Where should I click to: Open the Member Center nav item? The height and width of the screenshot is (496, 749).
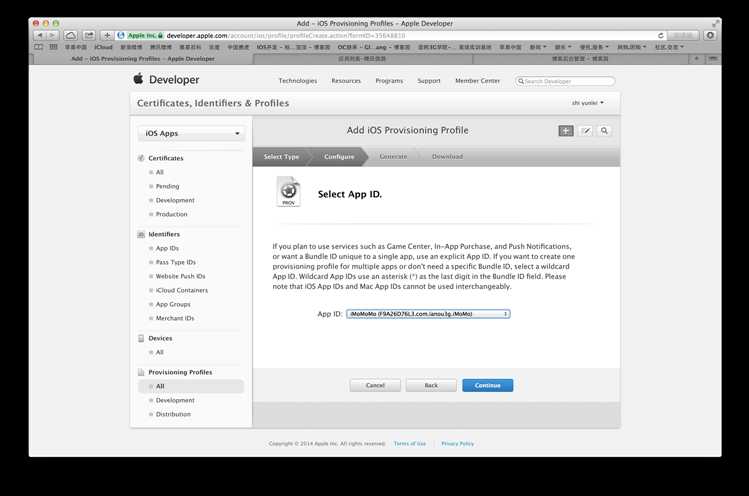(x=477, y=81)
